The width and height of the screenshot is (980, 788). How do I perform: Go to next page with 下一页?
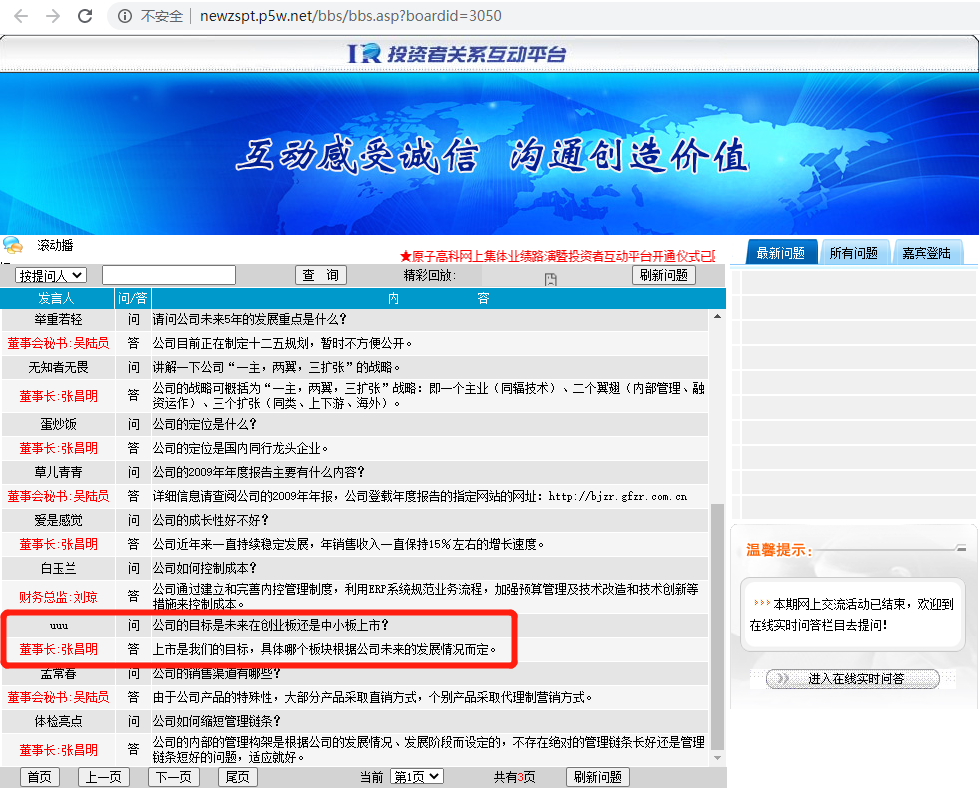pos(173,777)
